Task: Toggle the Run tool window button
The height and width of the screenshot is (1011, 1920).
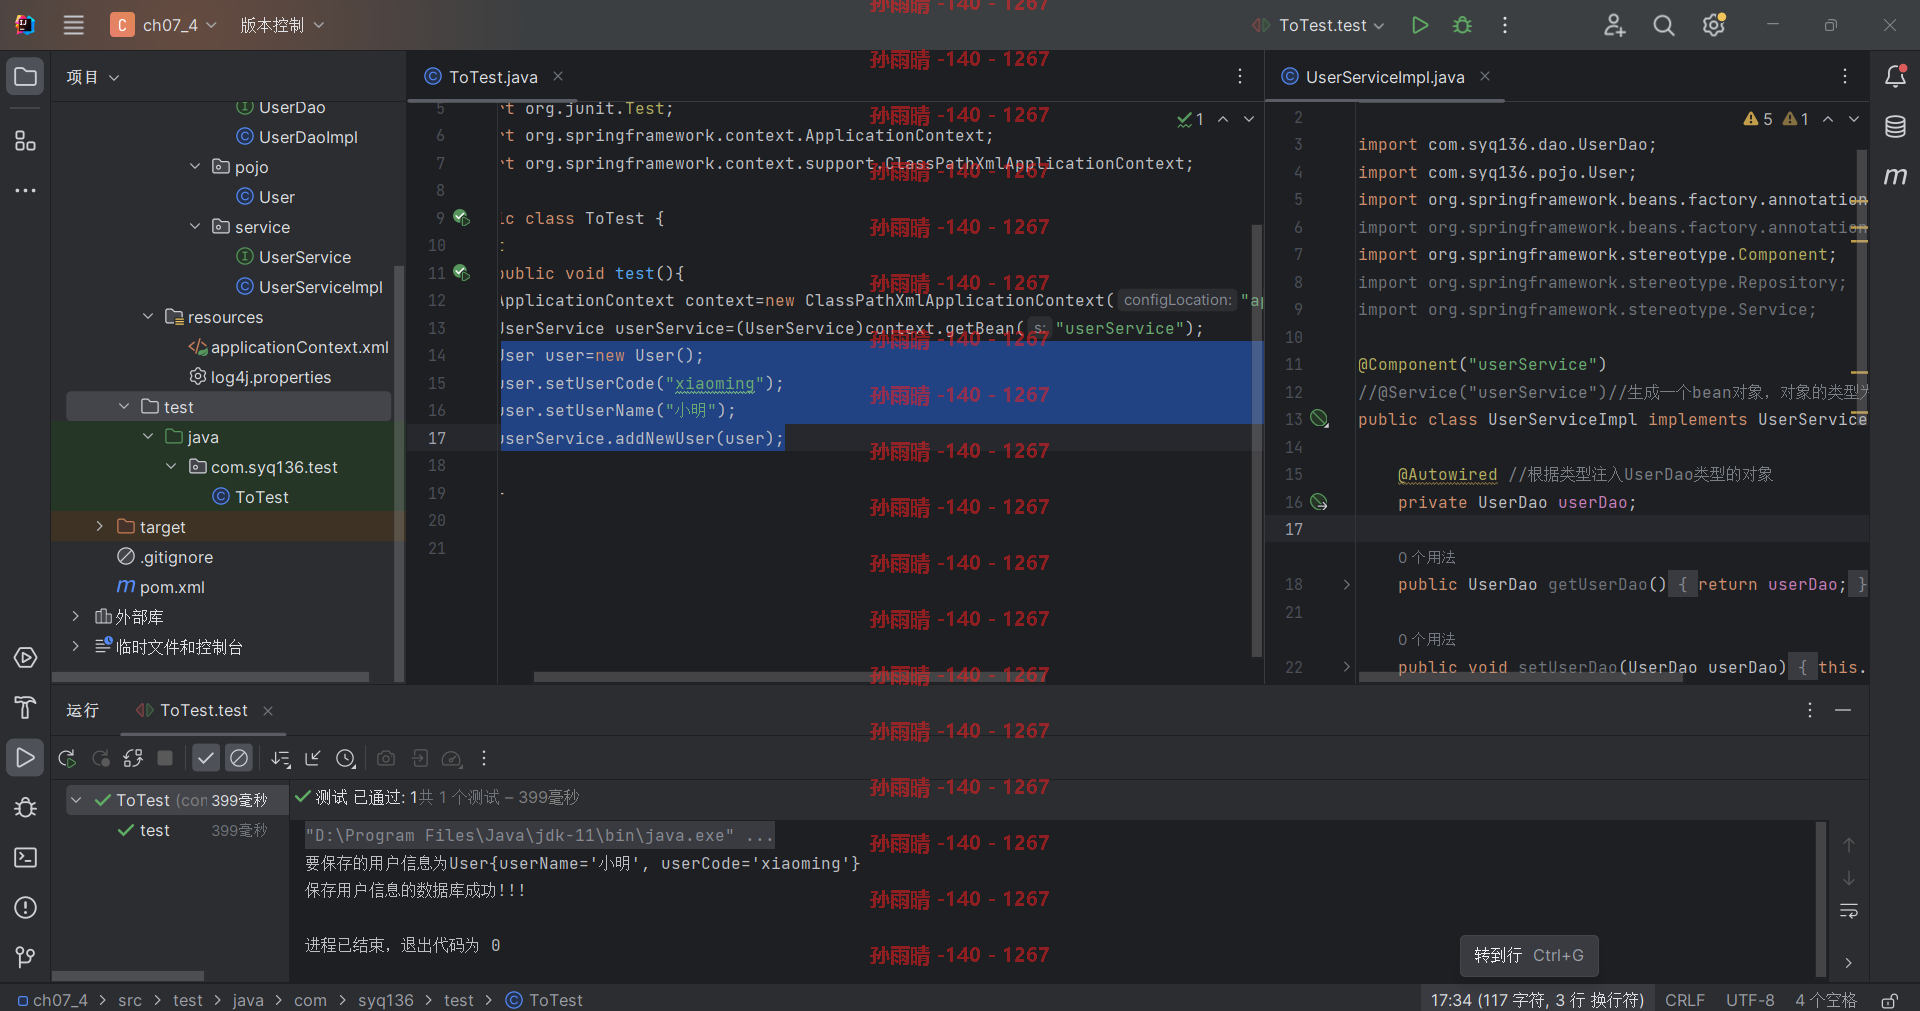Action: pyautogui.click(x=25, y=758)
